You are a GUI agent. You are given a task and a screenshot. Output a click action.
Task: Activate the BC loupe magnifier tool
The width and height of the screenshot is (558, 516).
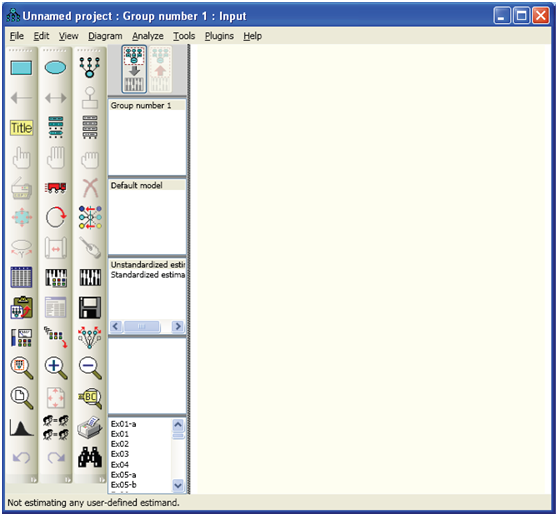coord(90,397)
